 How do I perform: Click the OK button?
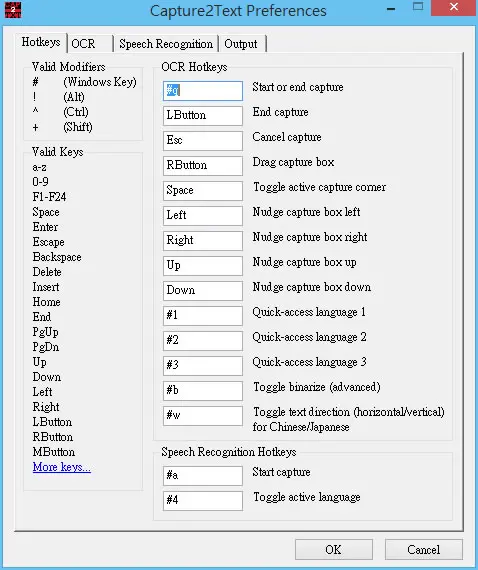[x=334, y=549]
